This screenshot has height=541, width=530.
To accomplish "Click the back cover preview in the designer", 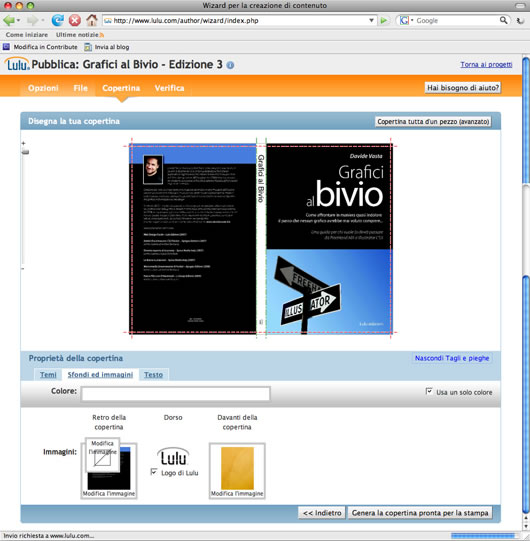I will 193,238.
